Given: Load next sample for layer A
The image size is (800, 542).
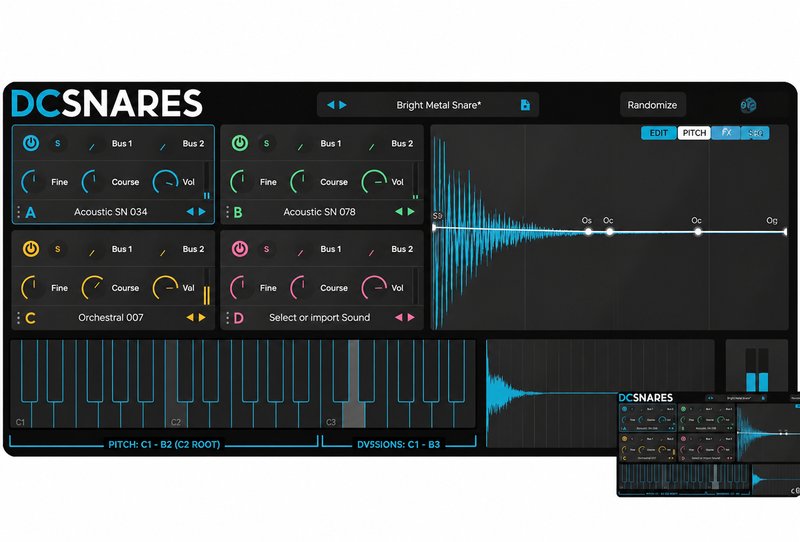Looking at the screenshot, I should 202,211.
